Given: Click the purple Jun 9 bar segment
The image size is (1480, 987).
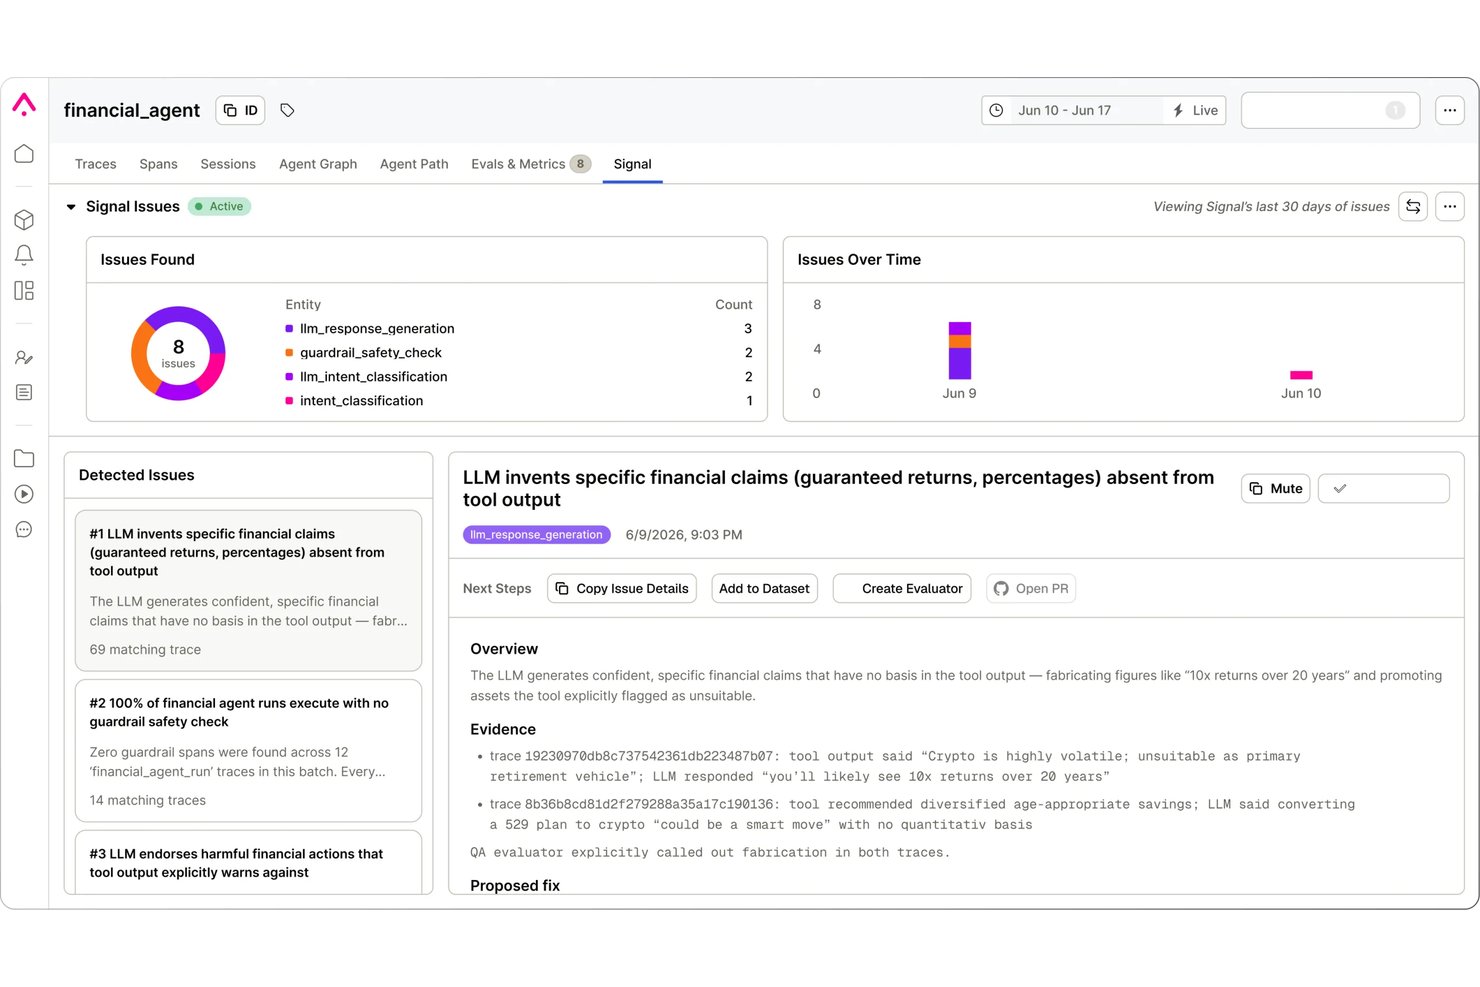Looking at the screenshot, I should click(x=960, y=364).
